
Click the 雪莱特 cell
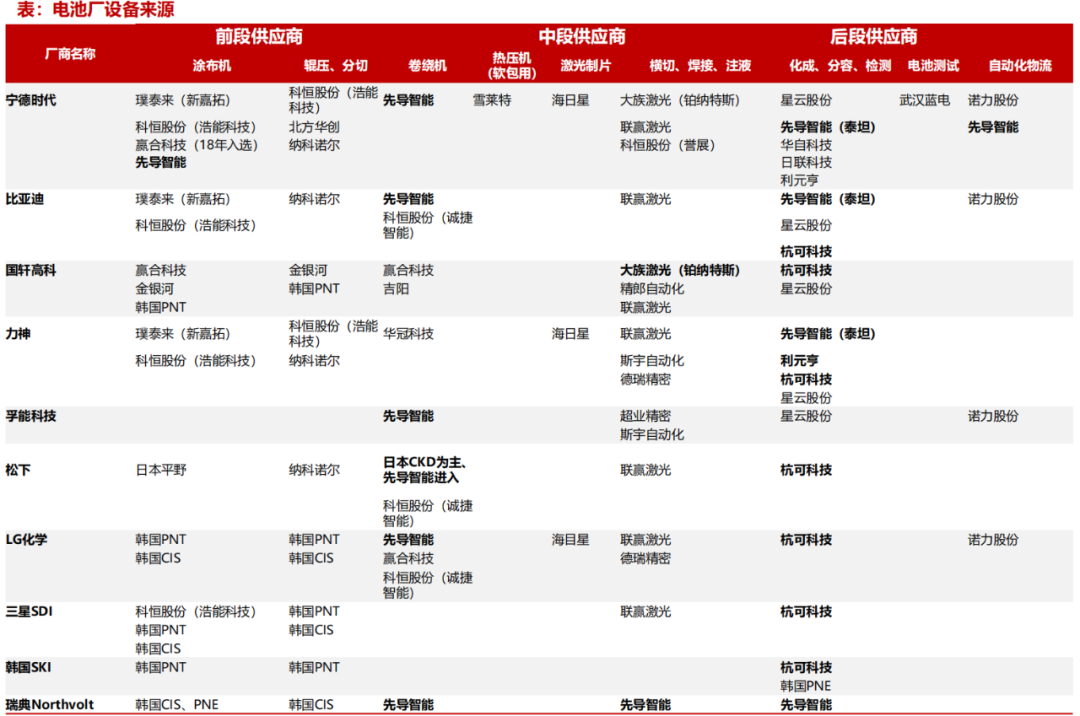tap(492, 101)
